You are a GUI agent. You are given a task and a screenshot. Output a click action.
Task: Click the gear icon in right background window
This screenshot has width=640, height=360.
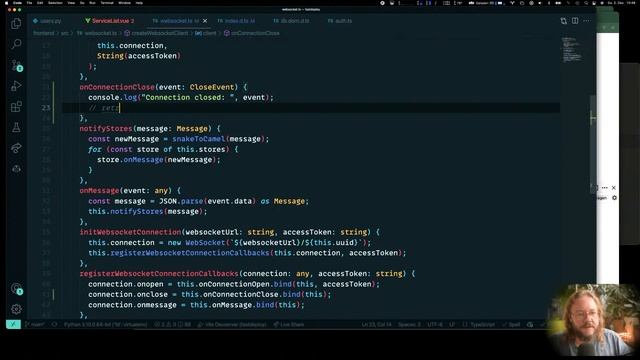click(x=614, y=198)
